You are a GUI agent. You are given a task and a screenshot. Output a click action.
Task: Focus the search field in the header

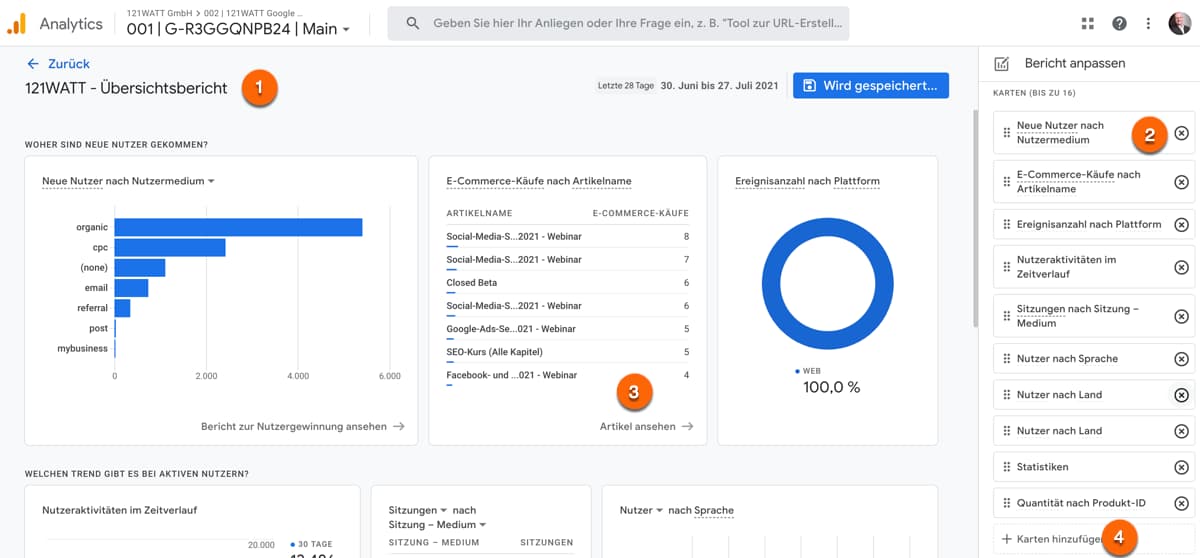pos(618,23)
